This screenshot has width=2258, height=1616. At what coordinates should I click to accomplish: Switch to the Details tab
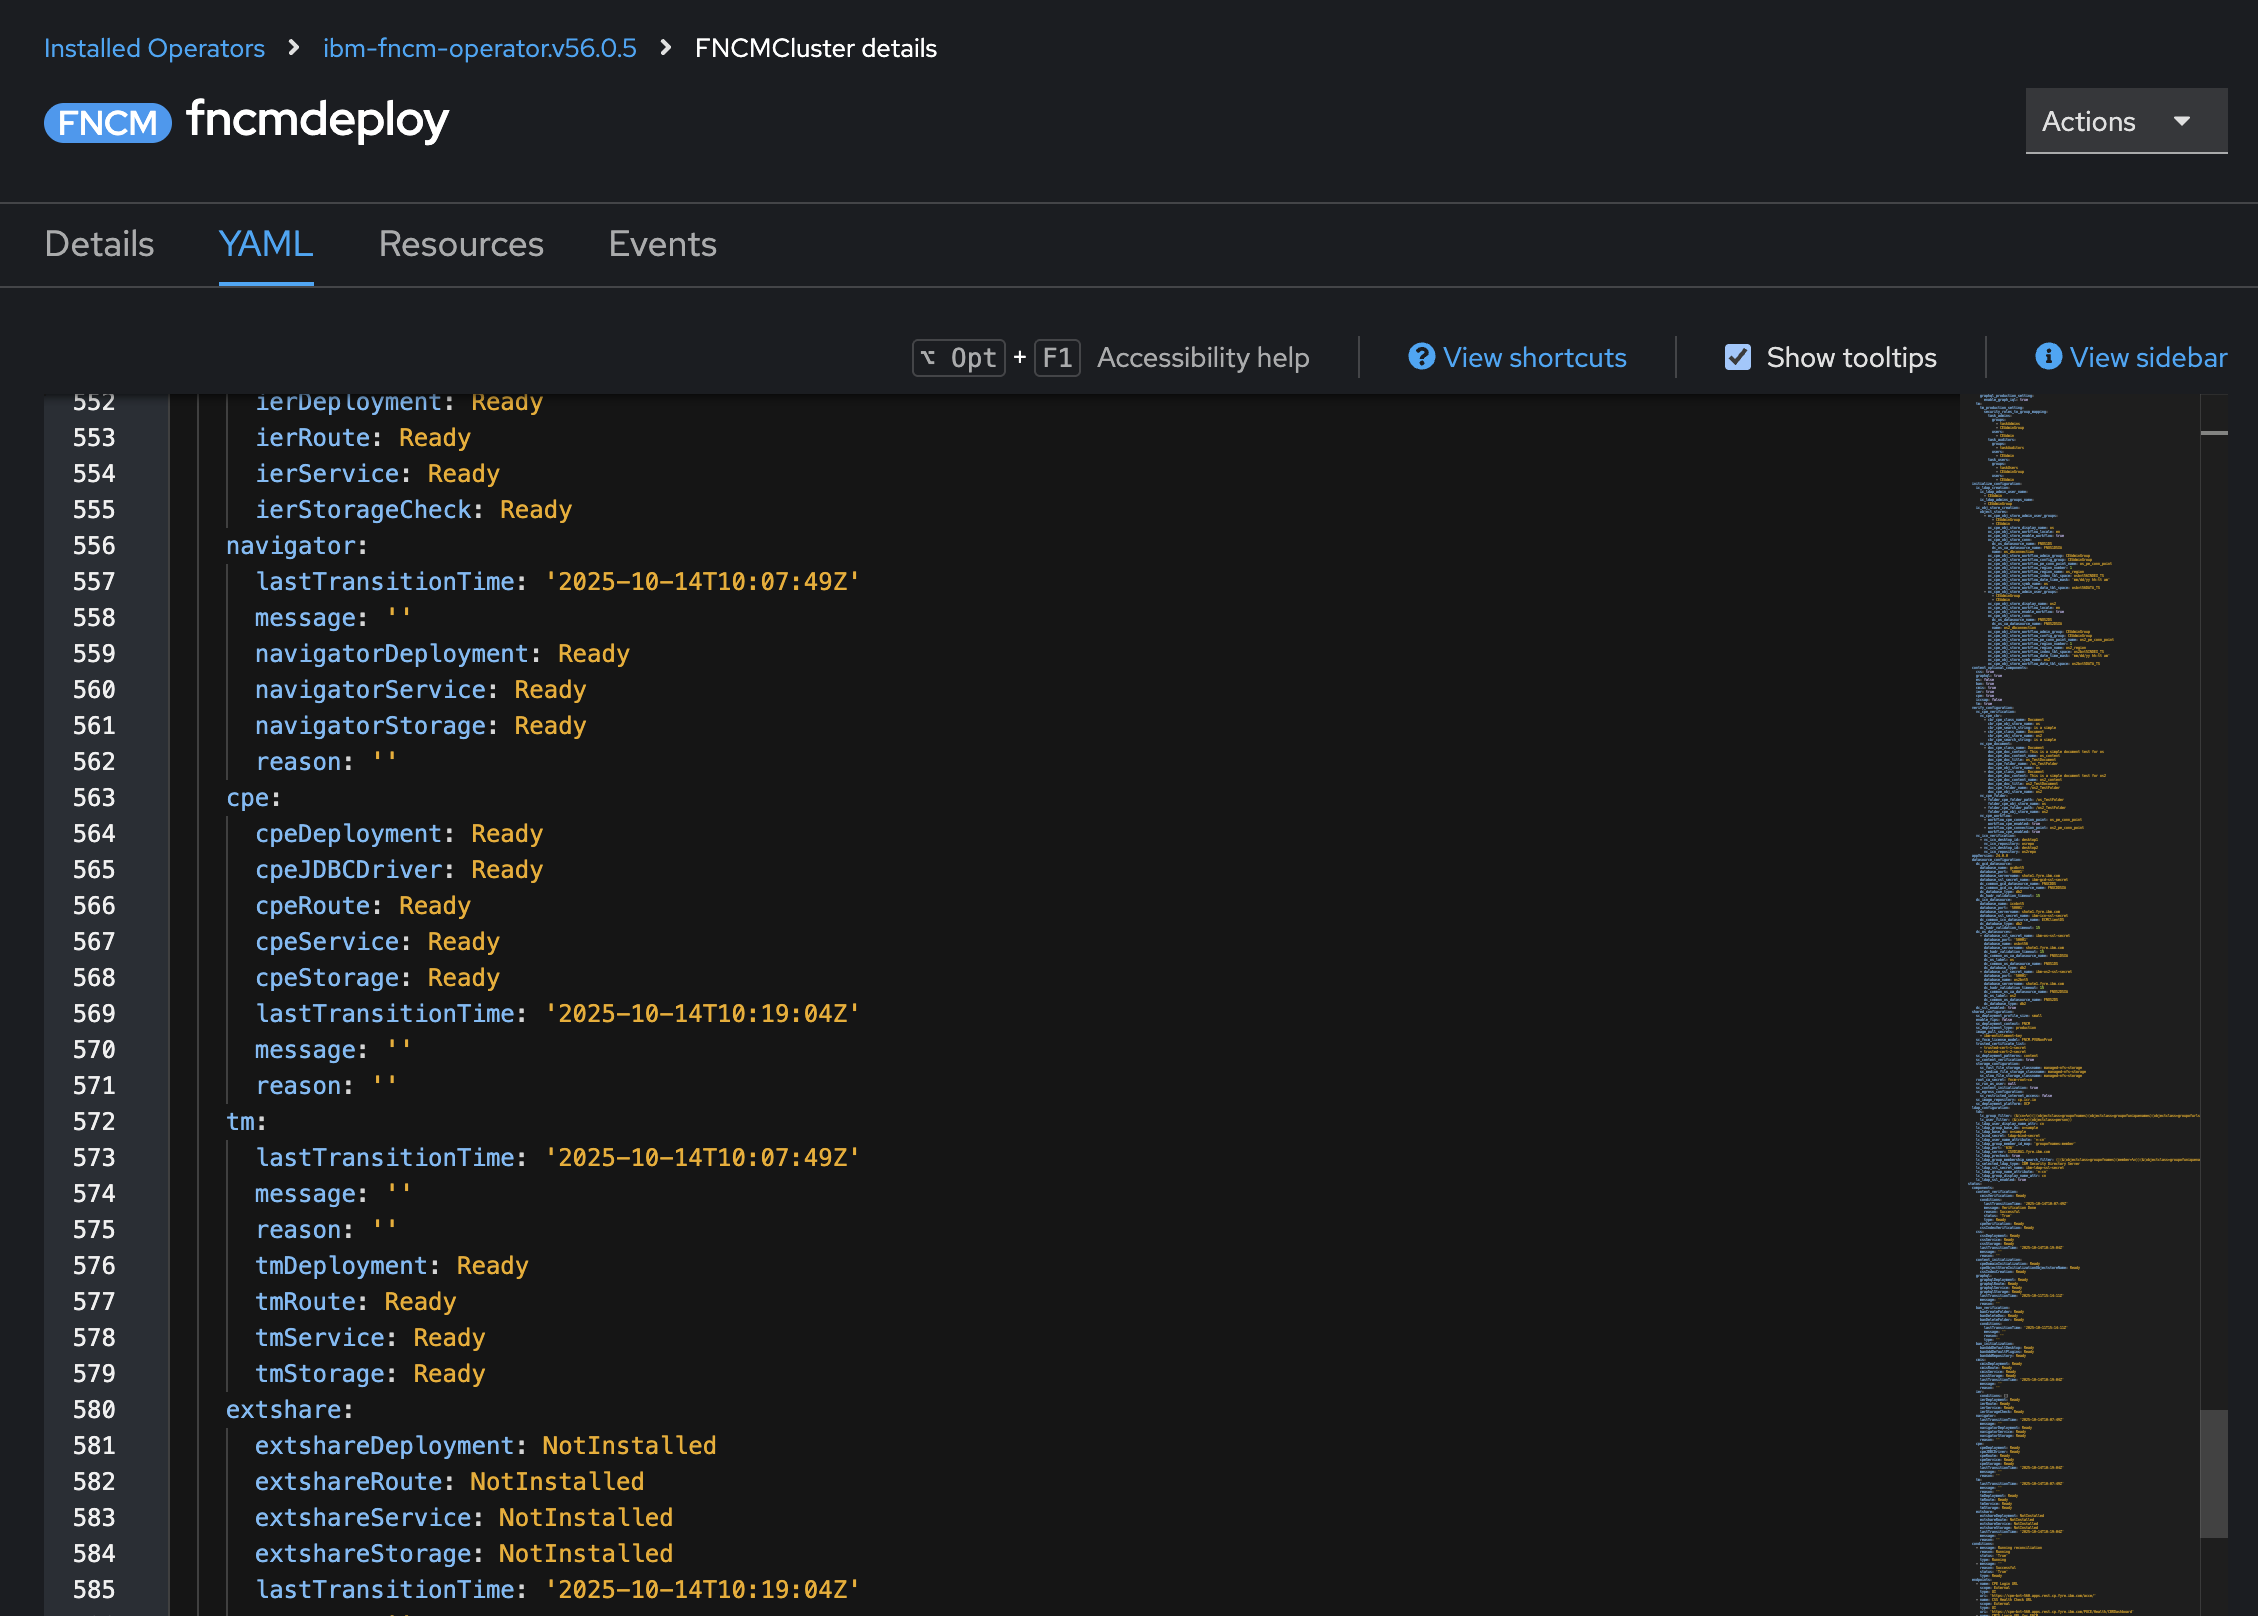(99, 244)
